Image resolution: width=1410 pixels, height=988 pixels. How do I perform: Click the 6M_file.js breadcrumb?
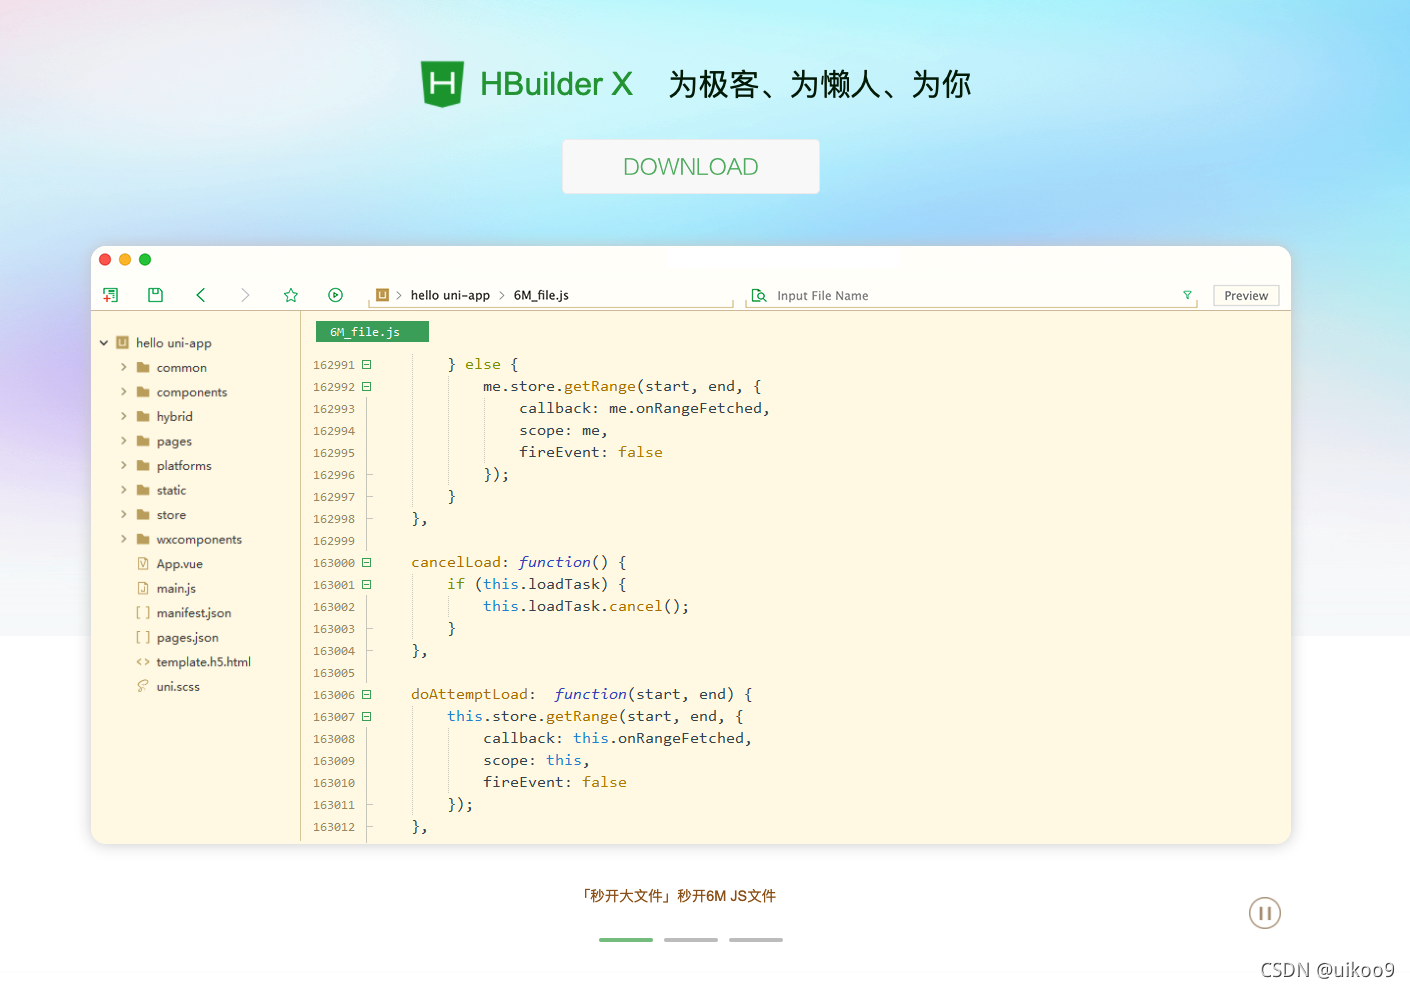click(541, 295)
